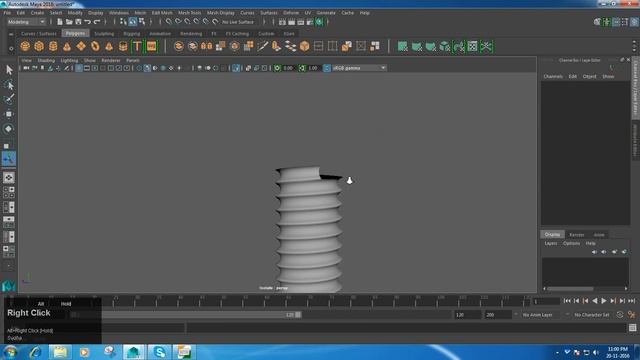Select the Rotate tool in the toolbox
This screenshot has height=360, width=640.
(9, 129)
